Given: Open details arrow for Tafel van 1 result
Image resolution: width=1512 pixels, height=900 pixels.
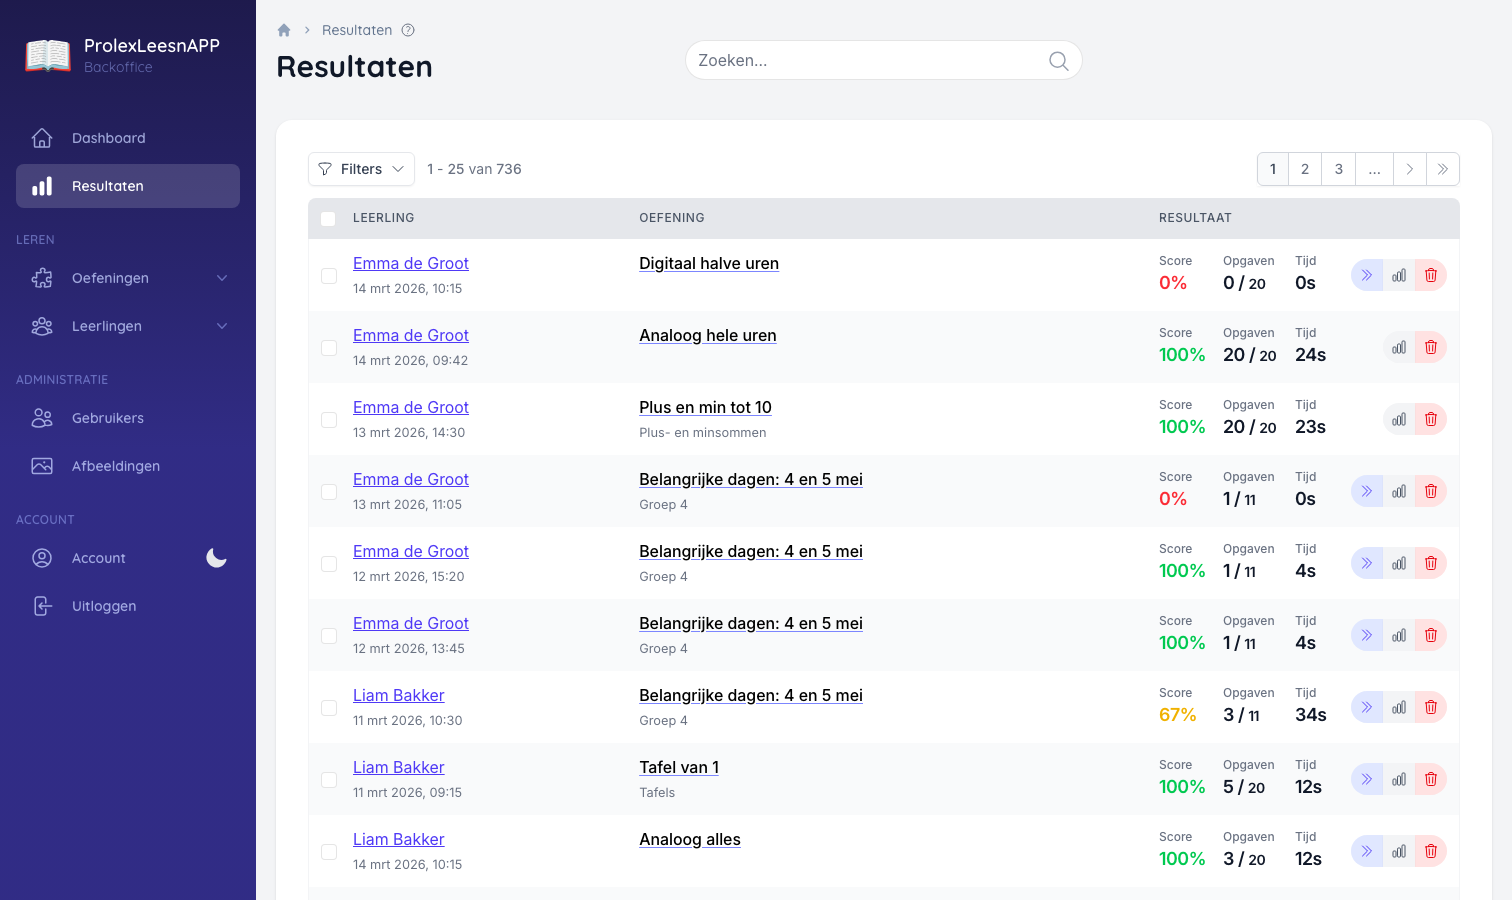Looking at the screenshot, I should pyautogui.click(x=1366, y=779).
